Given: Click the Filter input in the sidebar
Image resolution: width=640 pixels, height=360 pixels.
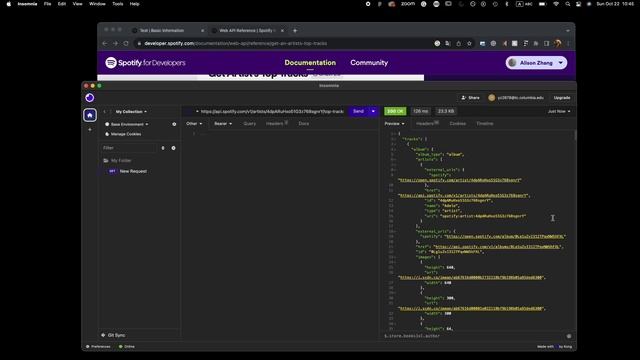Looking at the screenshot, I should (129, 148).
